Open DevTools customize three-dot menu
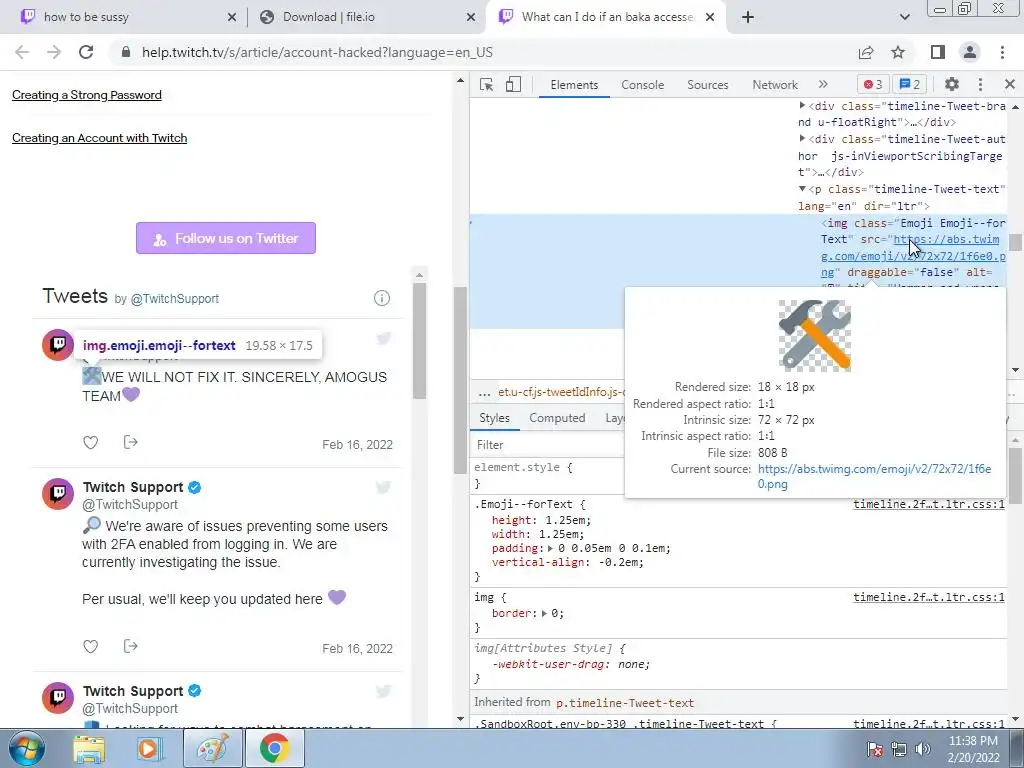This screenshot has height=768, width=1024. pyautogui.click(x=980, y=84)
